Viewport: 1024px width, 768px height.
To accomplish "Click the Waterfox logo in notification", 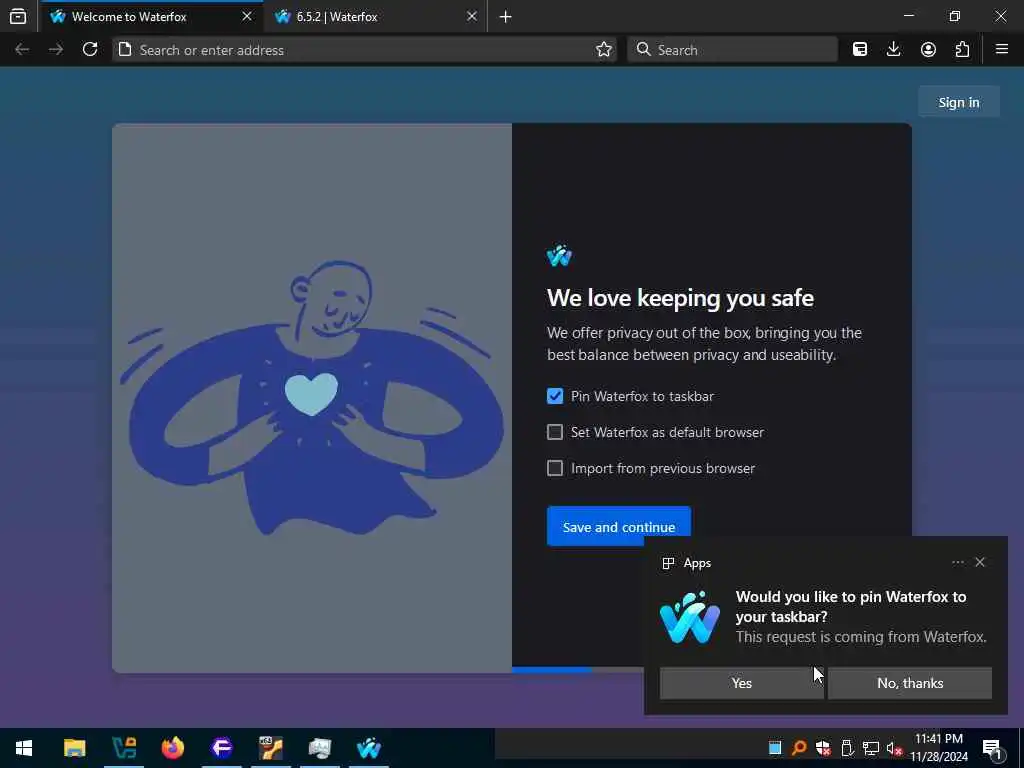I will (690, 617).
